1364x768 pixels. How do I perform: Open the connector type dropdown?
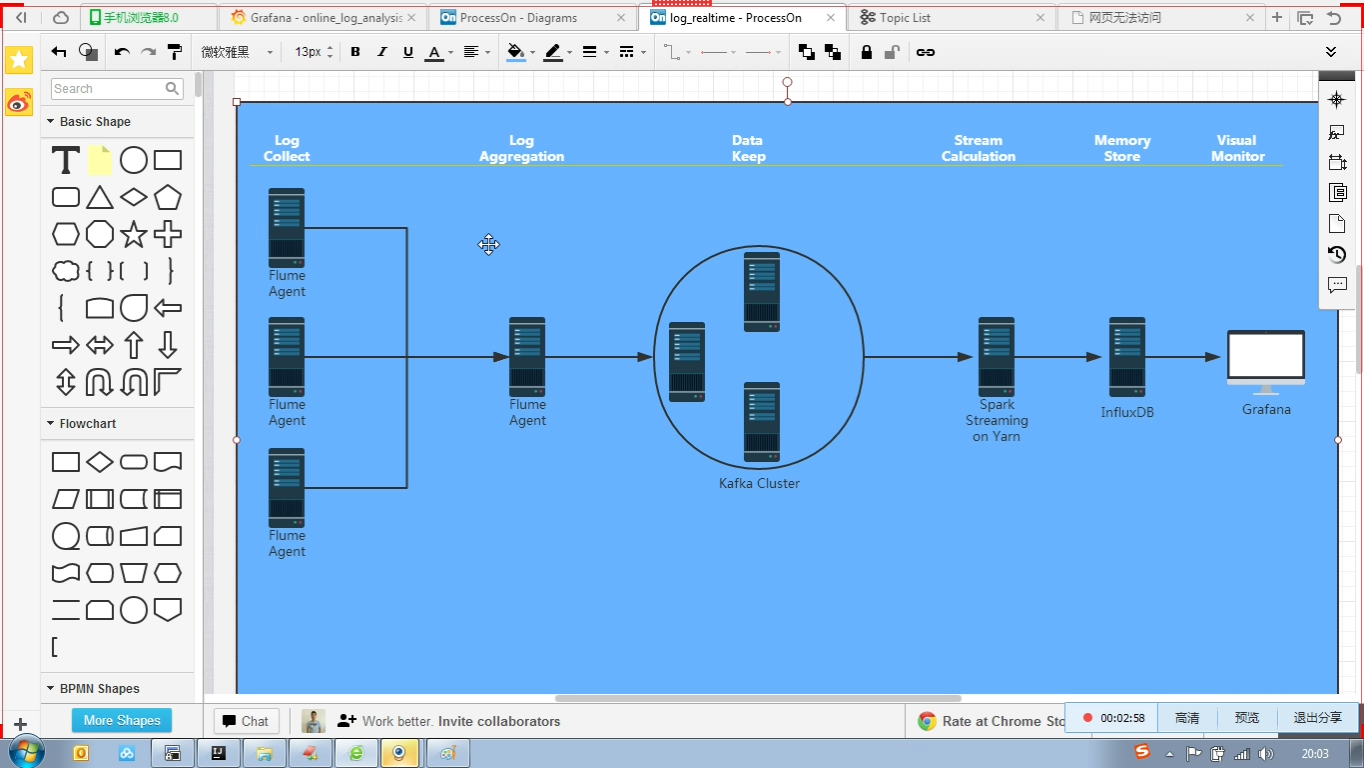677,52
